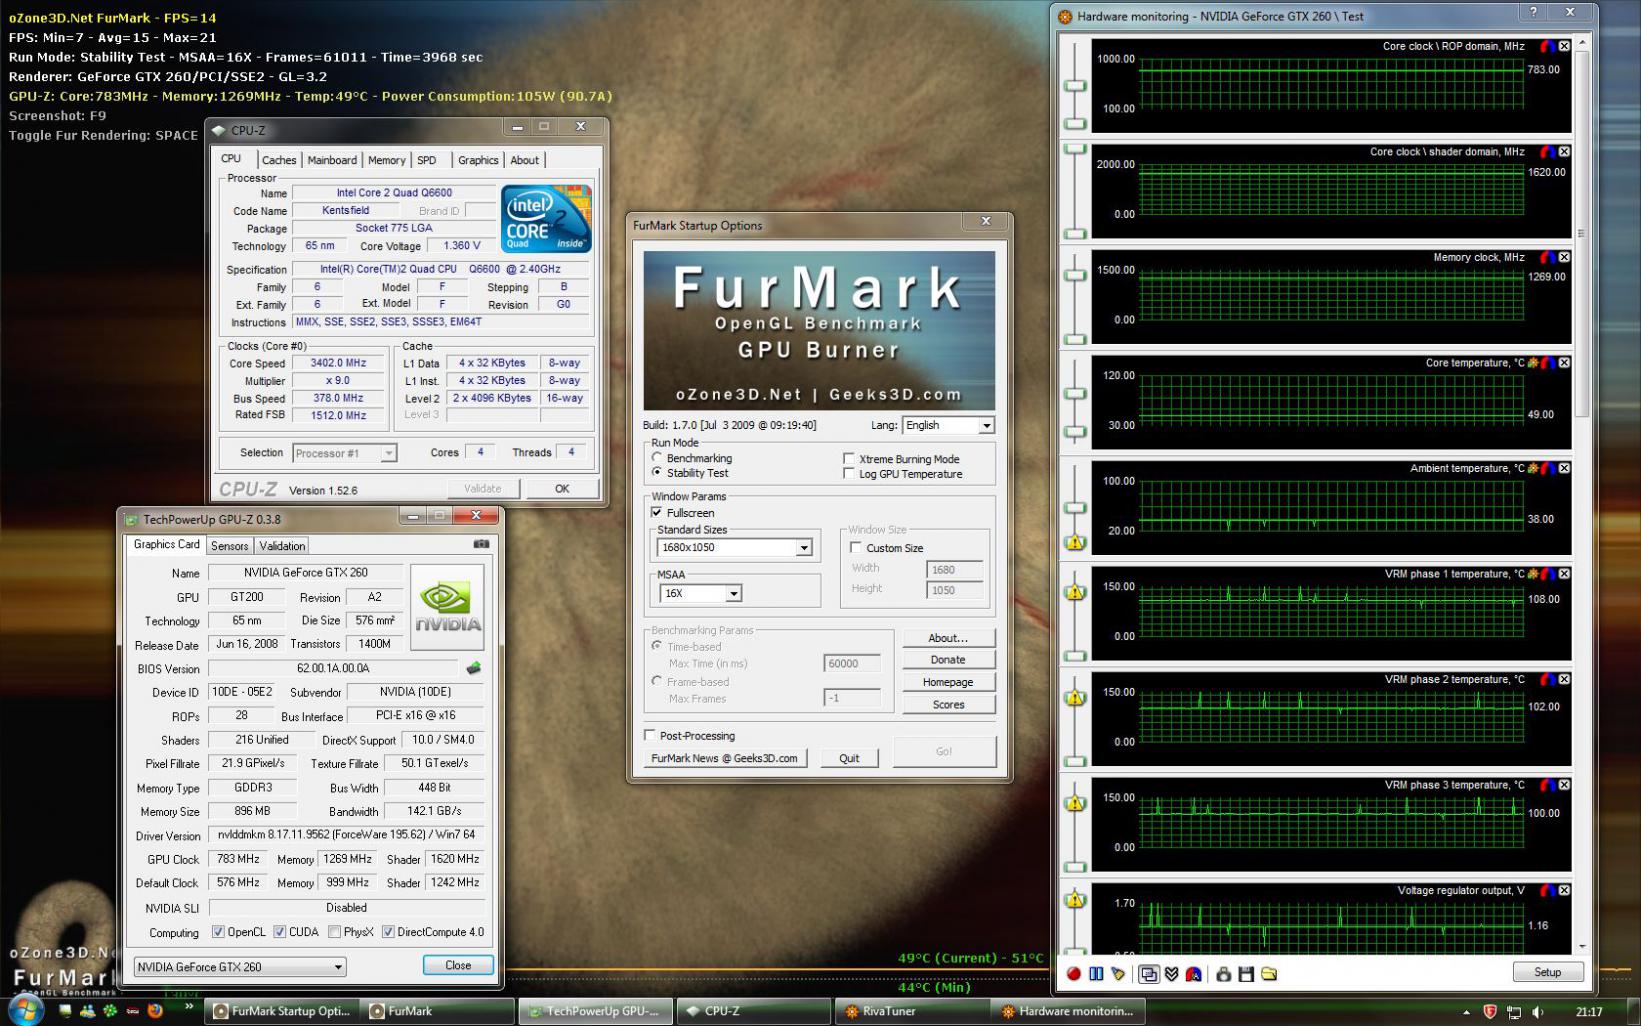
Task: Click the magnet icon on Core clock ROP domain graph
Action: pos(1548,46)
